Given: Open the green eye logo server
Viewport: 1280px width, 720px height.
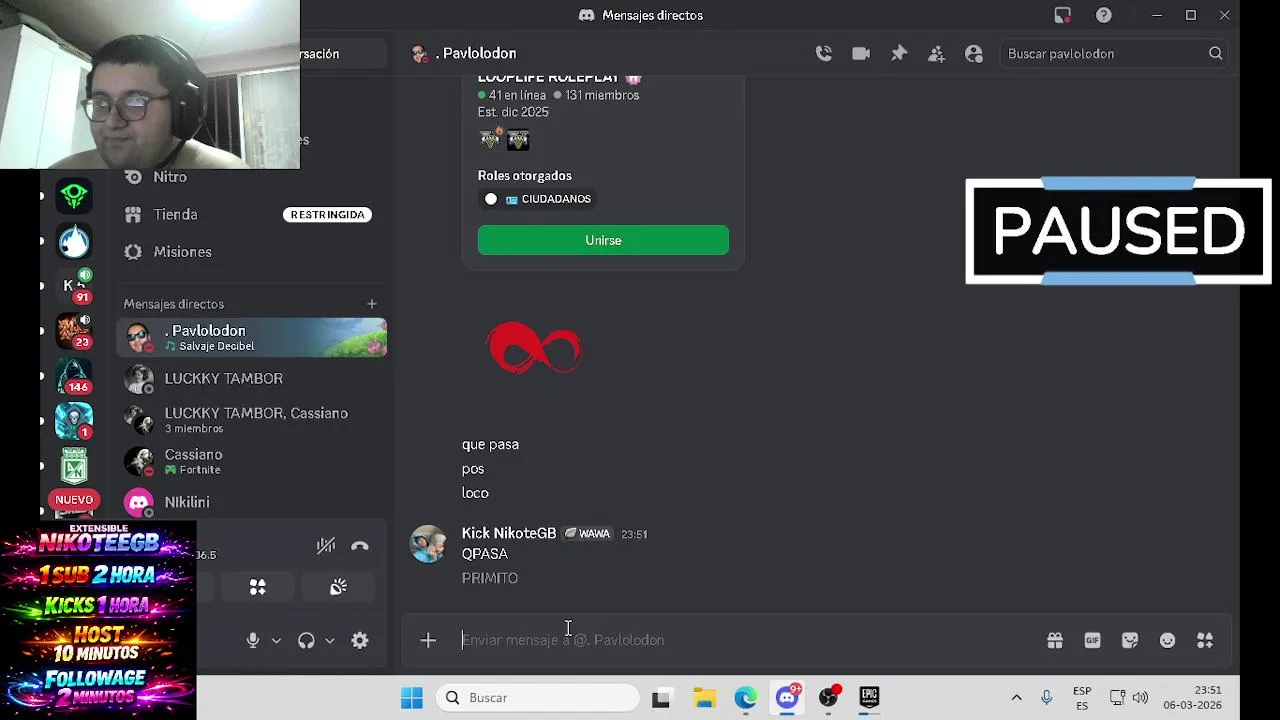Looking at the screenshot, I should [x=74, y=196].
